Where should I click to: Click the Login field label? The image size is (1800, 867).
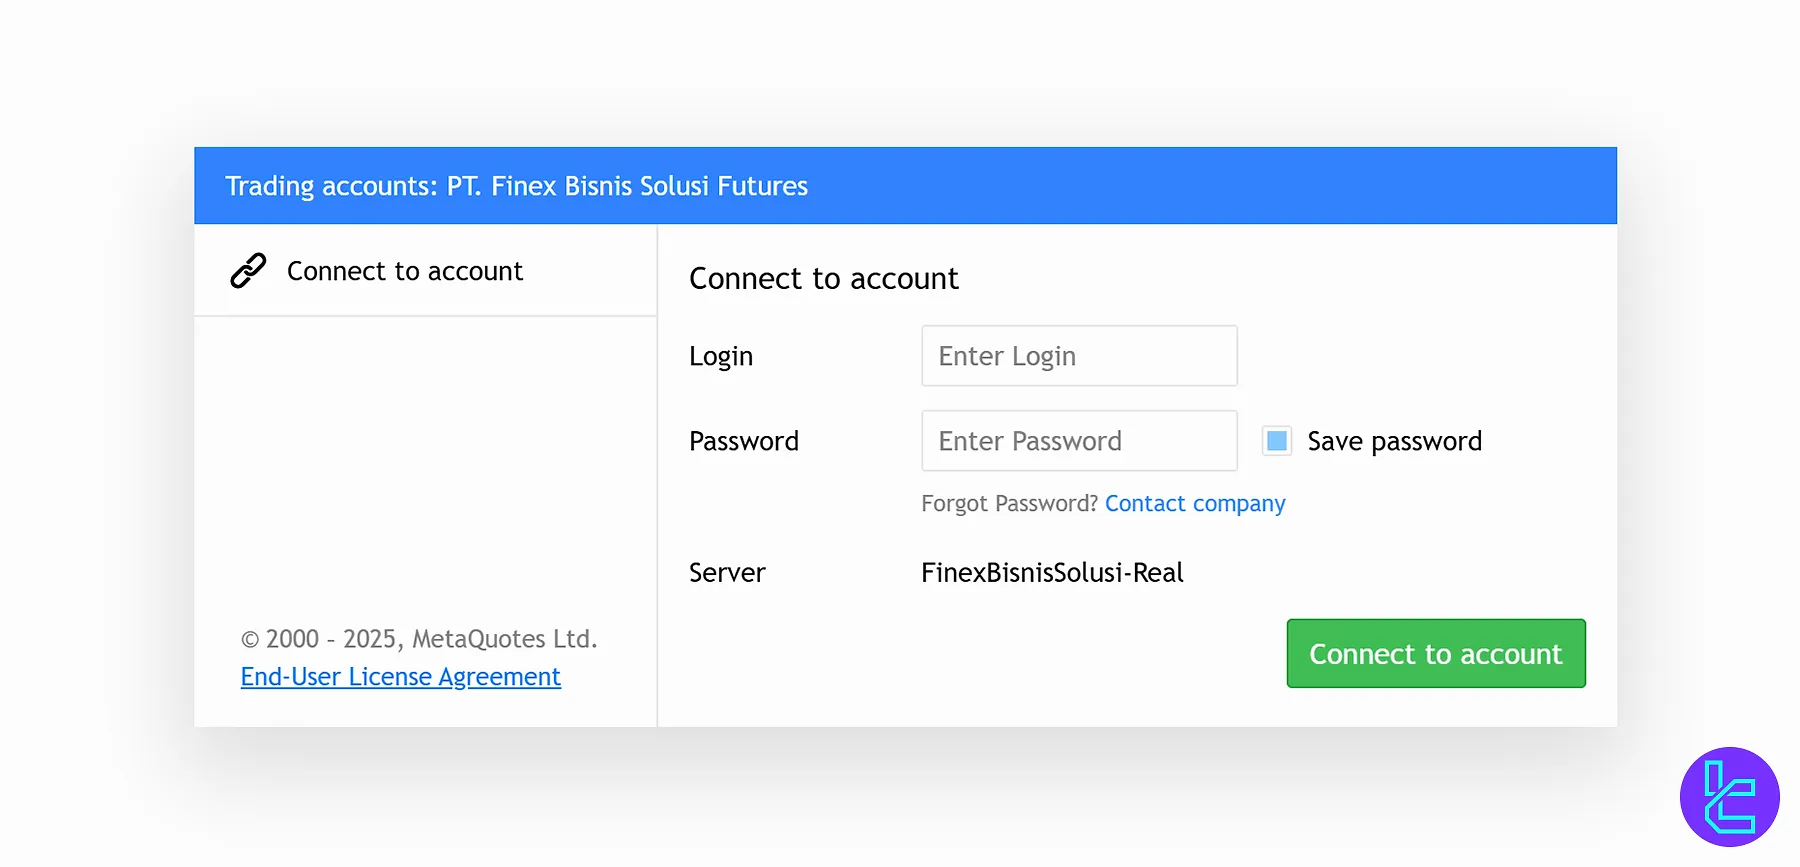720,357
